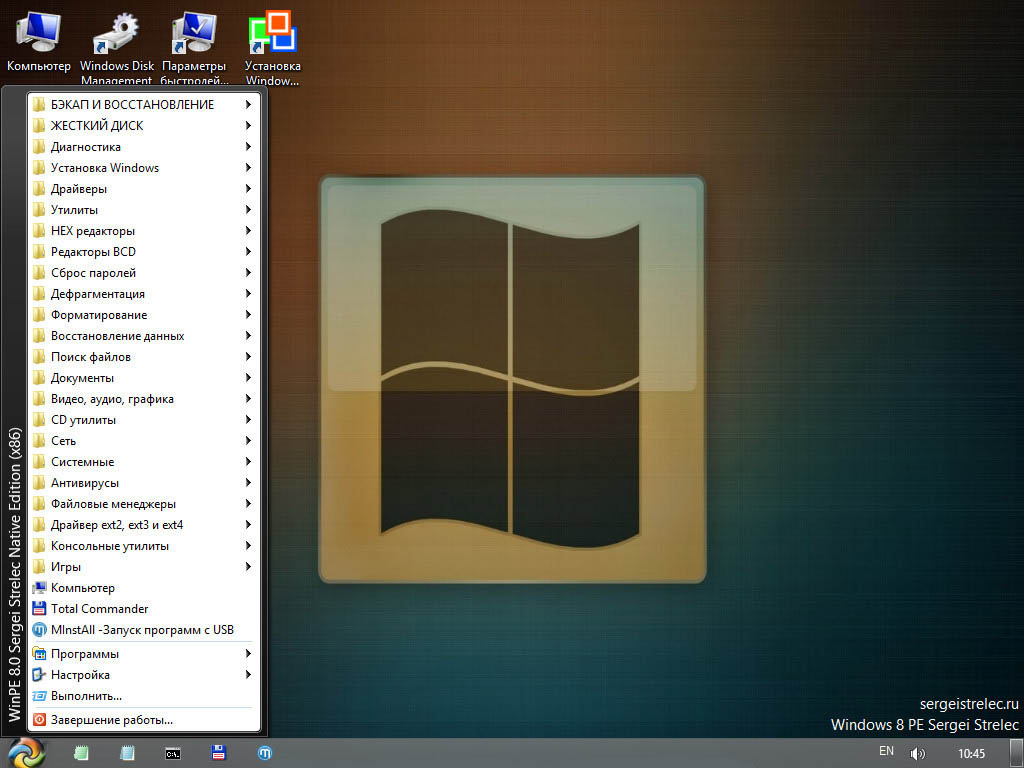Screen dimensions: 1024x768
Task: Select Игры menu label
Action: [66, 568]
